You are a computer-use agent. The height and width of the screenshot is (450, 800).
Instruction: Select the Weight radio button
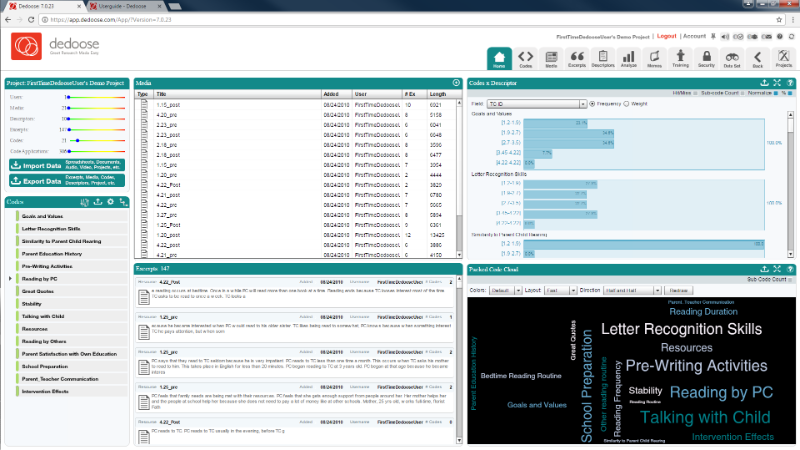pos(627,104)
